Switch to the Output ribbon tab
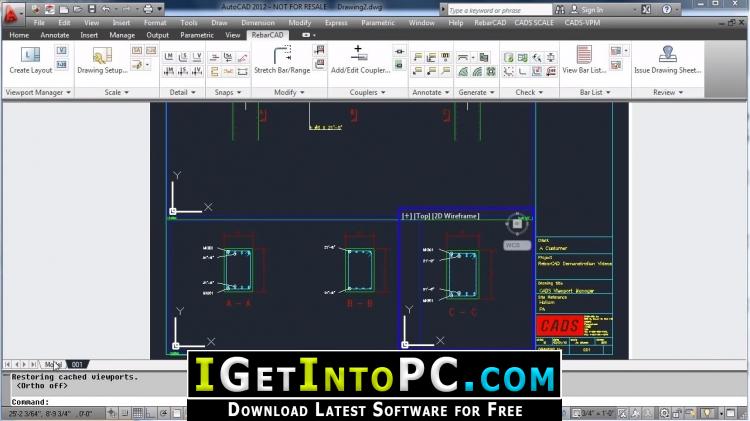The image size is (750, 421). click(x=157, y=35)
